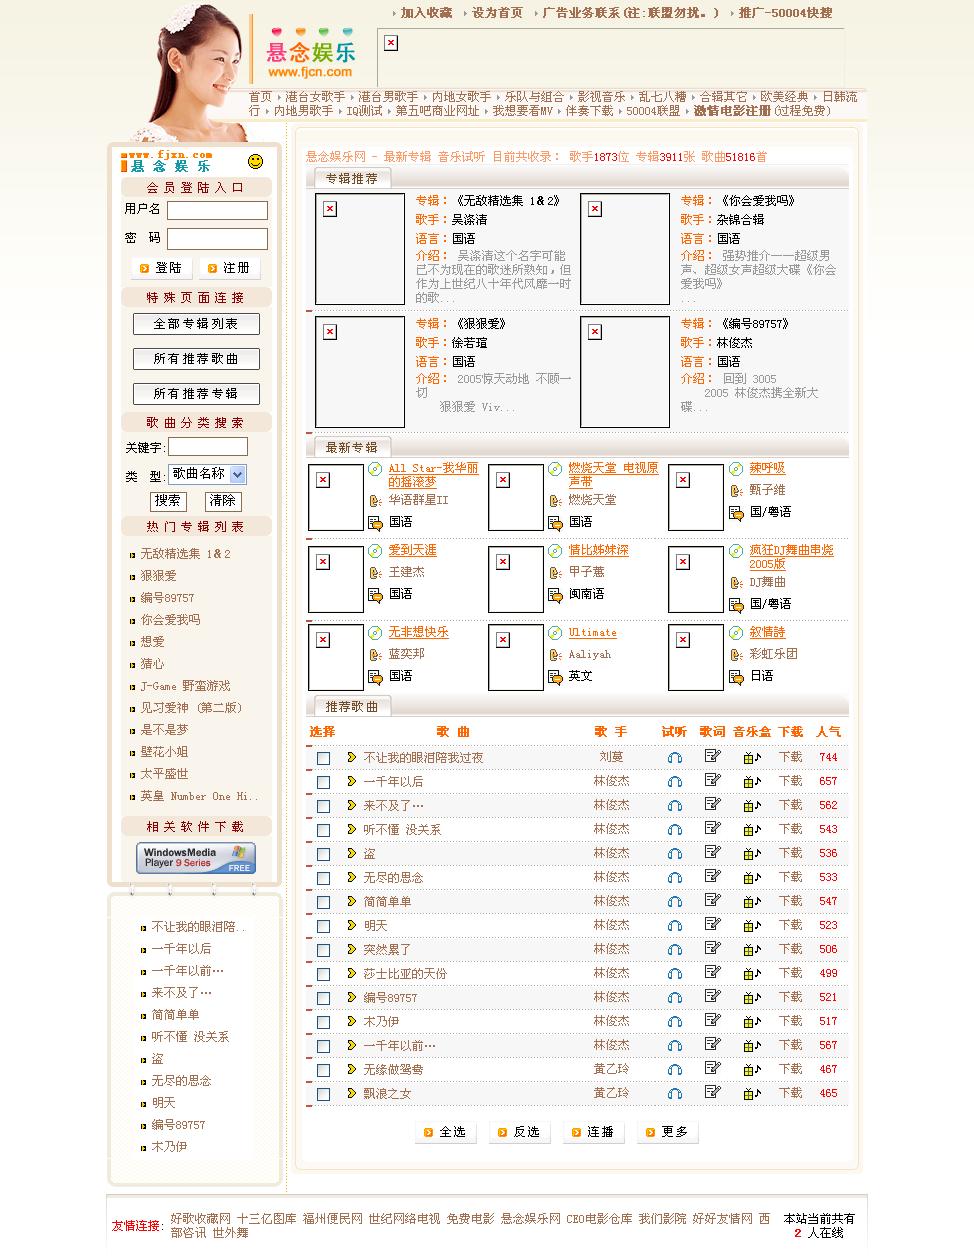This screenshot has height=1257, width=974.
Task: Open 设为首页 link at top
Action: (497, 13)
